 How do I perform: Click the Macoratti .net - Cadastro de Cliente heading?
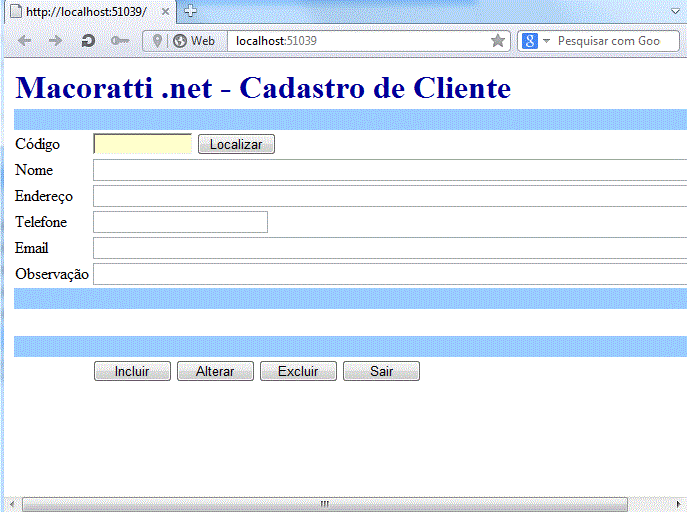pyautogui.click(x=263, y=88)
